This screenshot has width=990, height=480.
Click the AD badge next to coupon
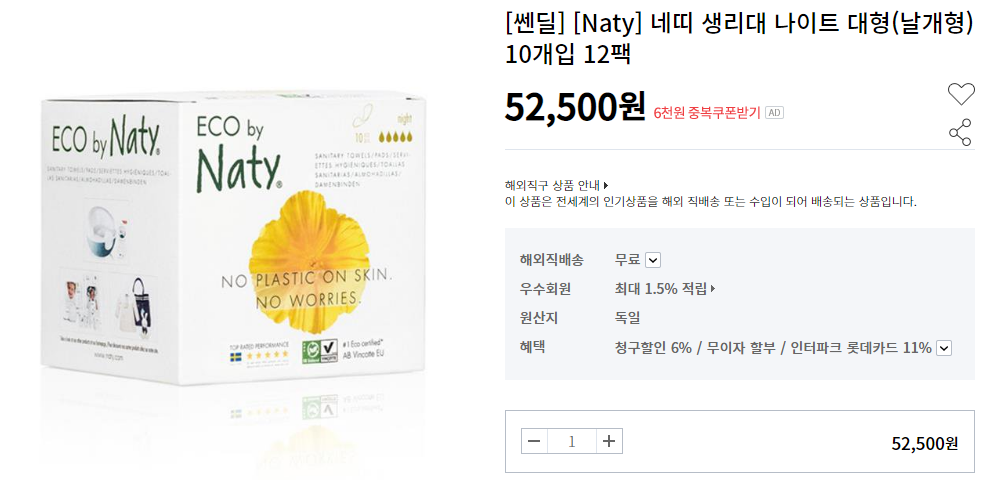pos(774,113)
